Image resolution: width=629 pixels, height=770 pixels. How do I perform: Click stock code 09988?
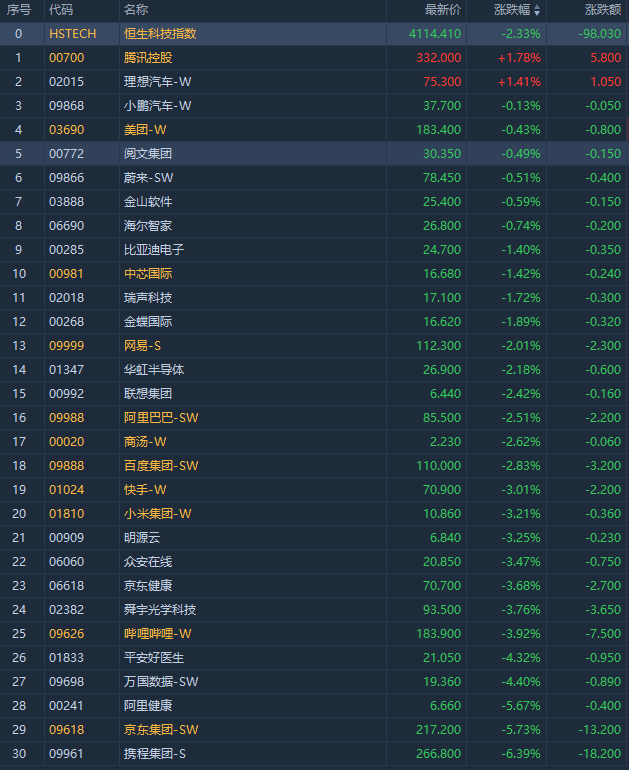click(x=67, y=418)
